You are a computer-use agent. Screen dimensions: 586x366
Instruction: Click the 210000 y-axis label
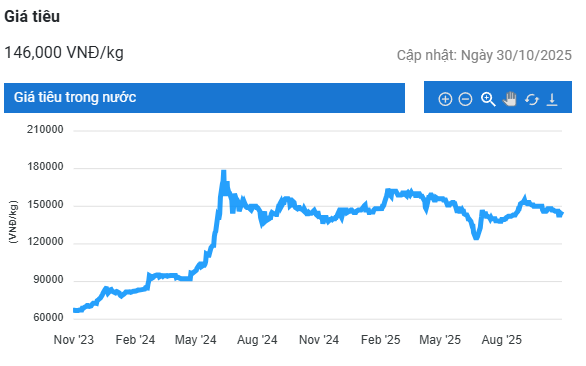point(45,129)
